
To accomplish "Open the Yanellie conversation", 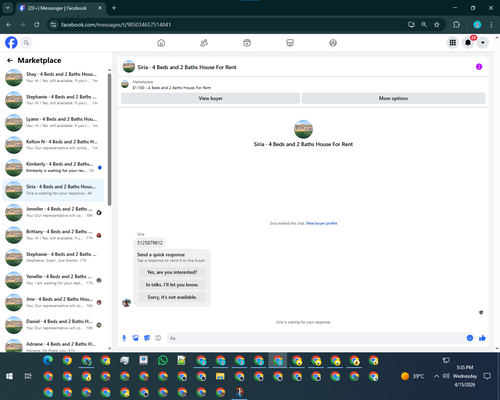I will (53, 280).
